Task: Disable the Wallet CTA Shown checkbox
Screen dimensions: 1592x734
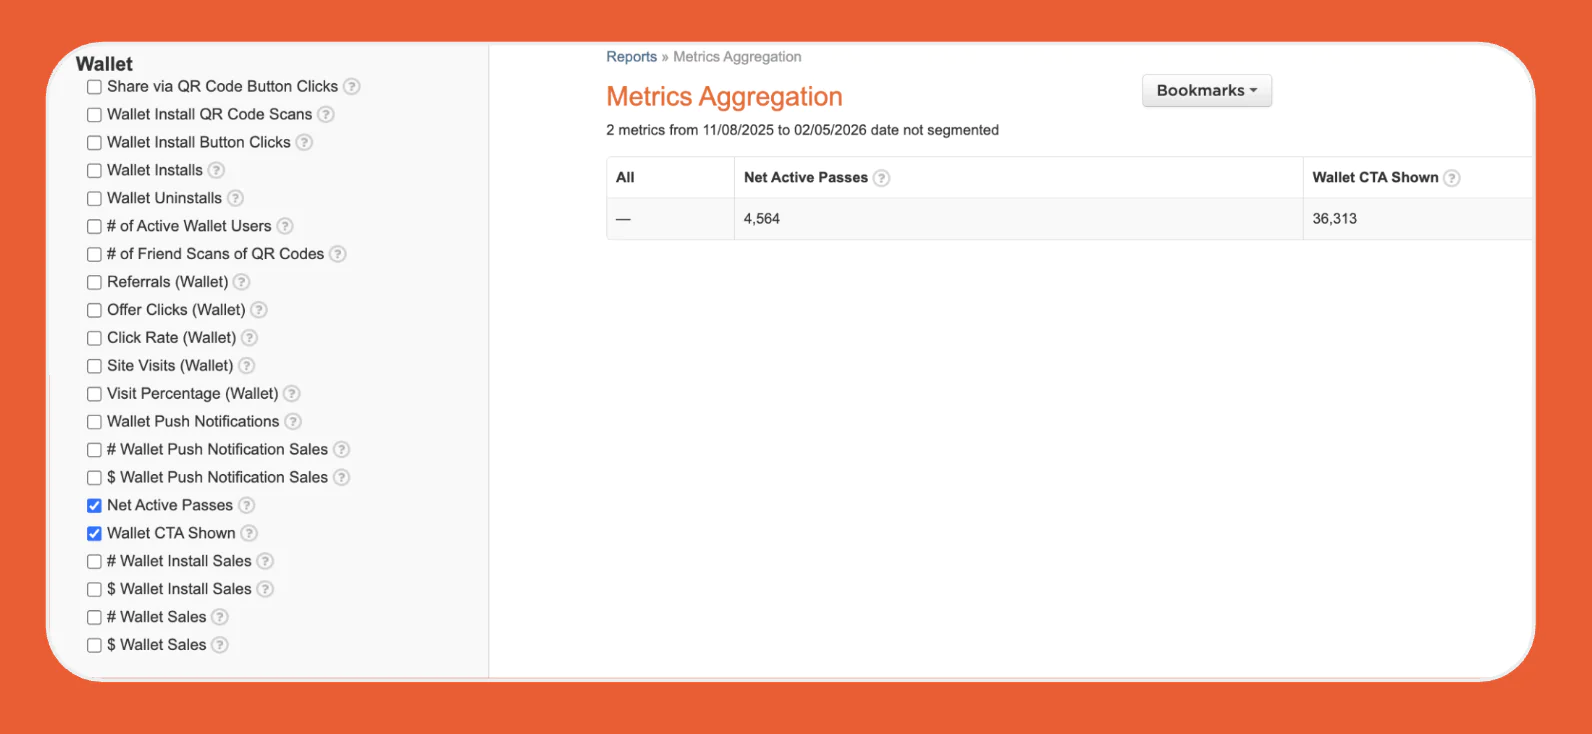Action: click(x=94, y=534)
